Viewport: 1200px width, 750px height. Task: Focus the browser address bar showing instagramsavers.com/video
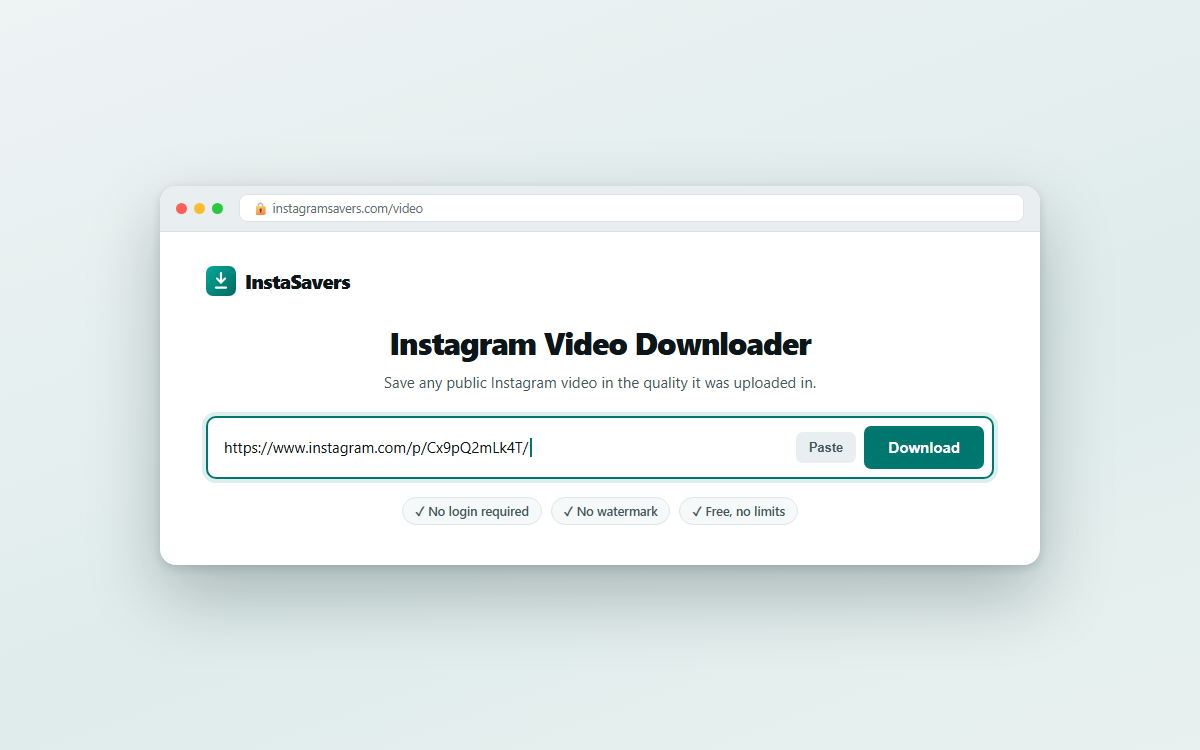click(x=631, y=208)
